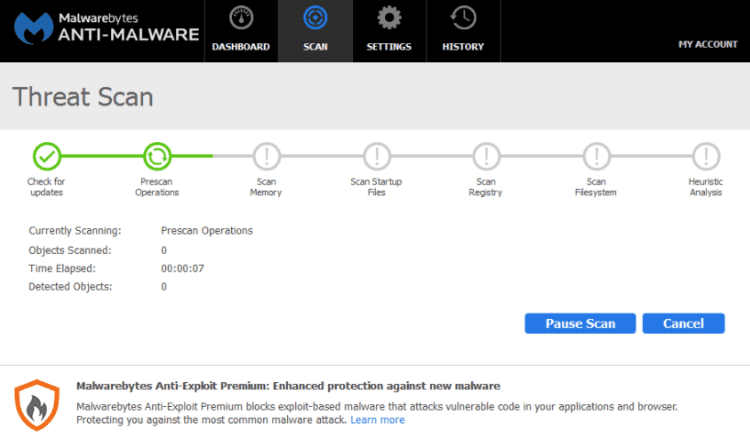Click the 'Scan Startup Files' step label
750x439 pixels.
pos(376,187)
